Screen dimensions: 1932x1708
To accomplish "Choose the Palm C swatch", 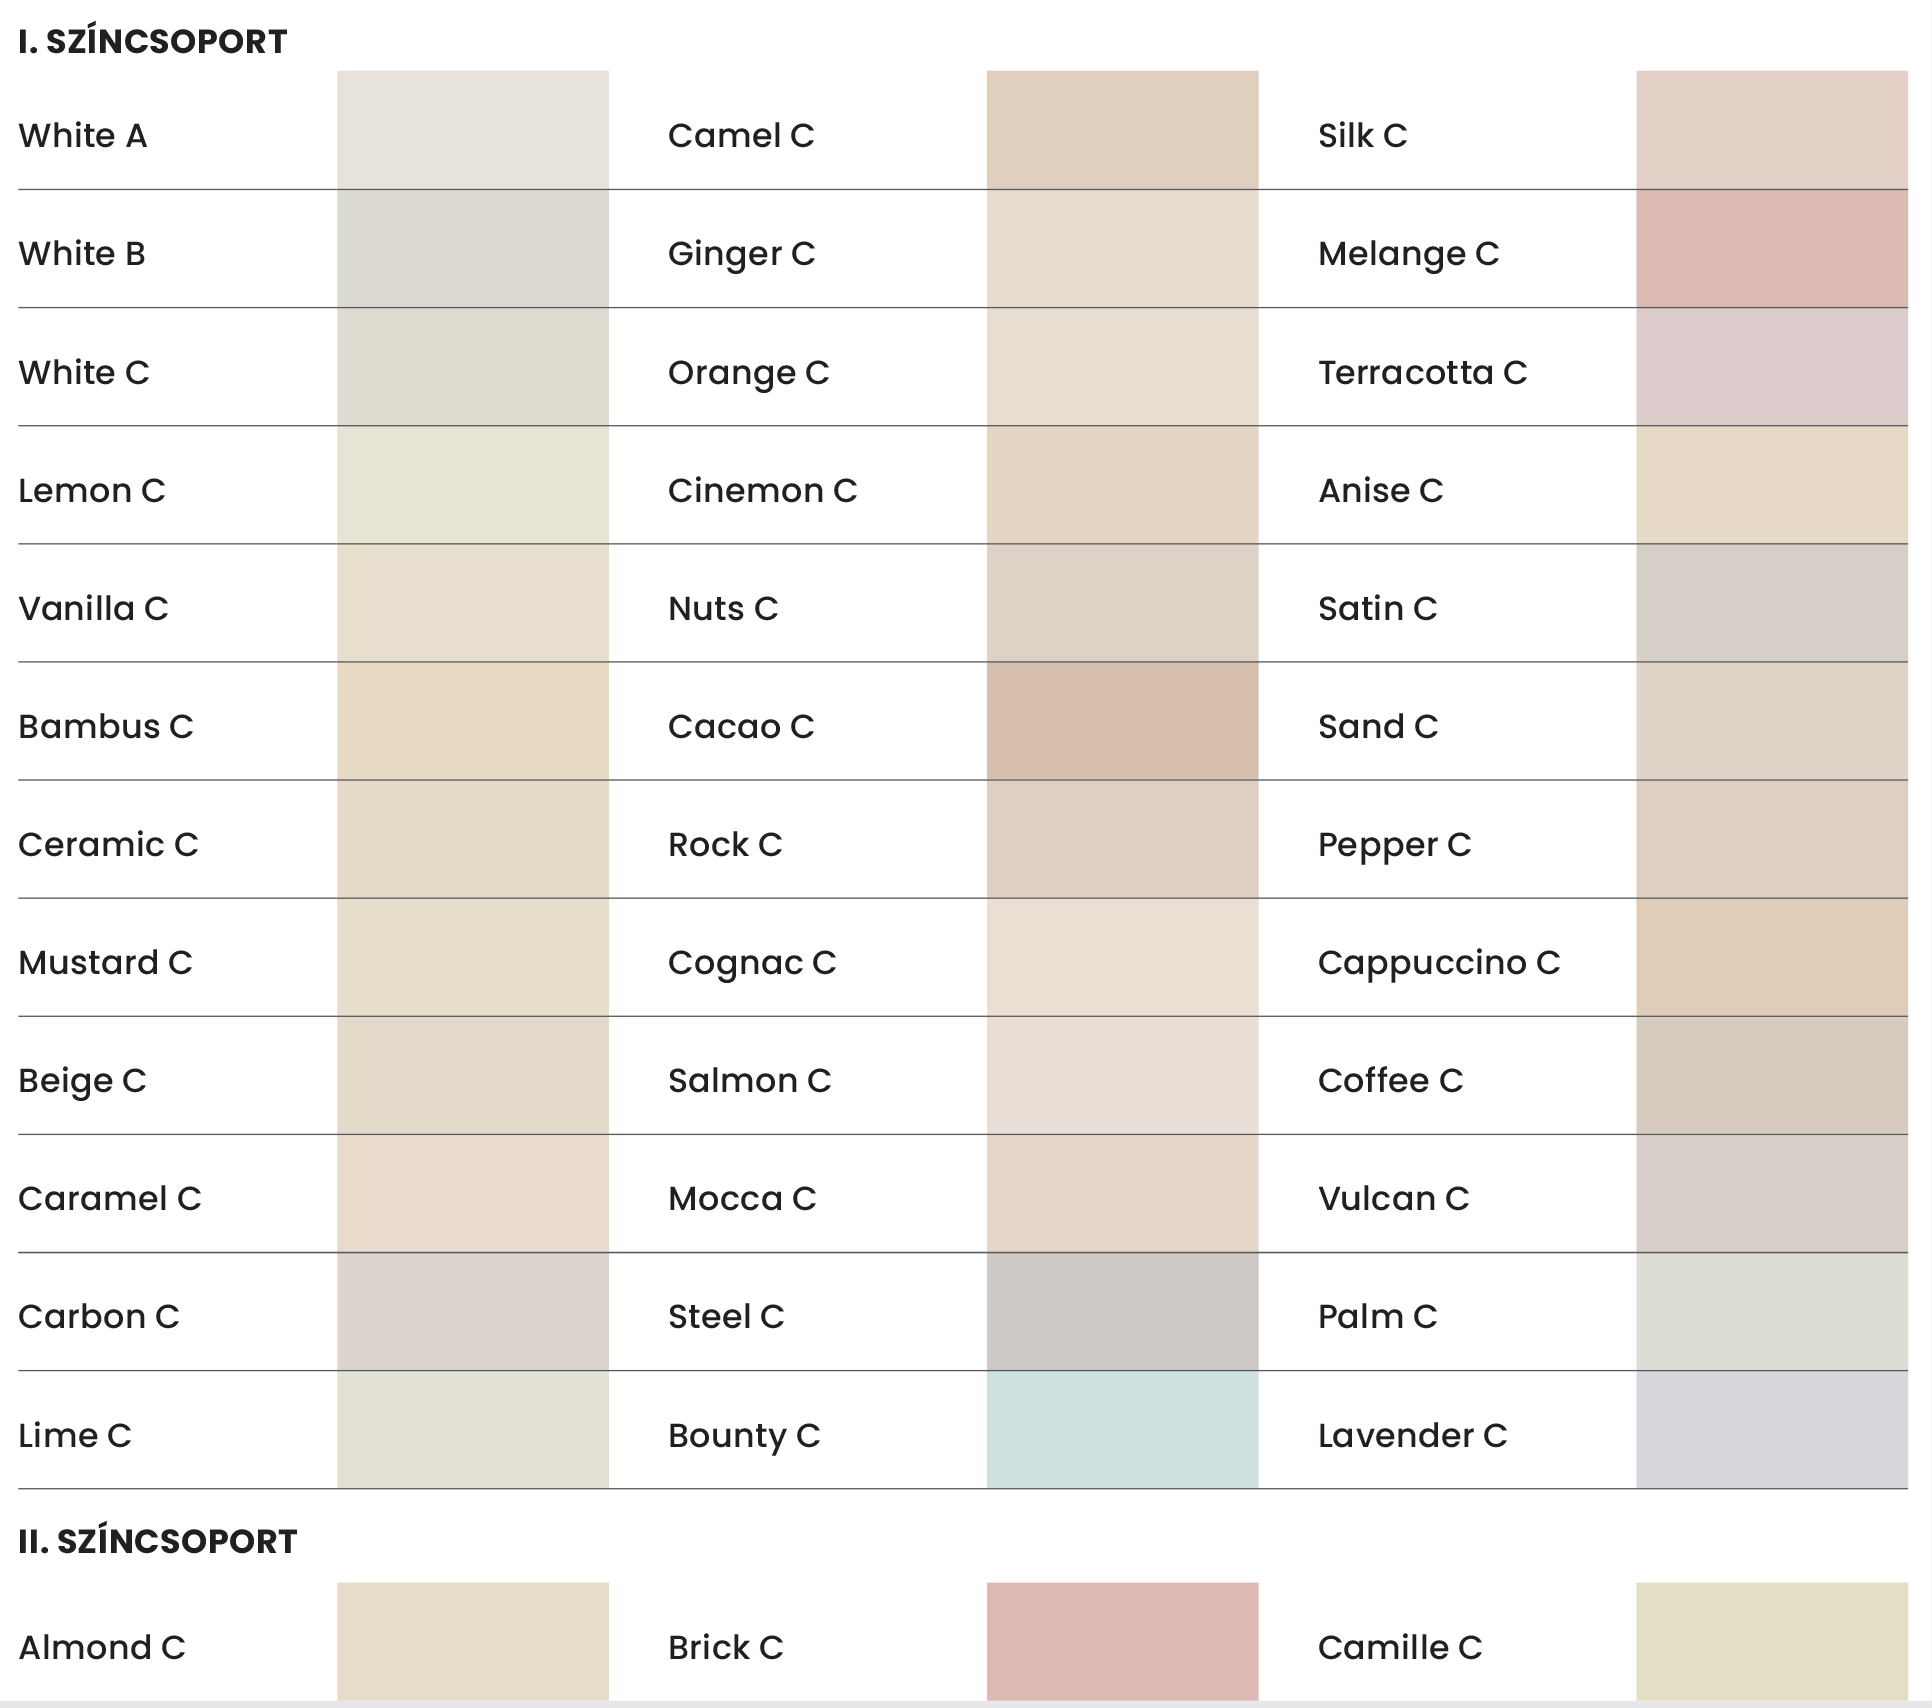I will pos(1771,1312).
